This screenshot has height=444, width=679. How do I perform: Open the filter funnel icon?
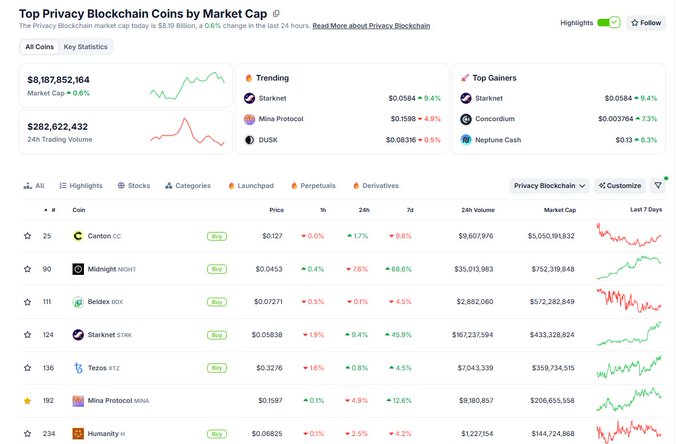pos(658,185)
